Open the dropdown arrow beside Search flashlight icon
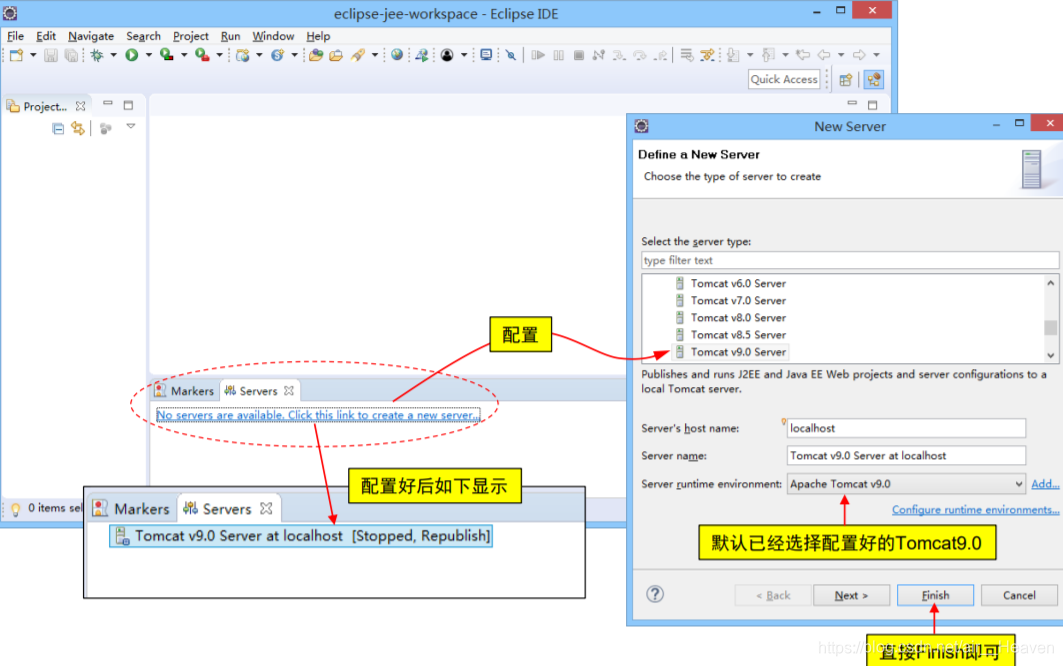 pyautogui.click(x=374, y=56)
